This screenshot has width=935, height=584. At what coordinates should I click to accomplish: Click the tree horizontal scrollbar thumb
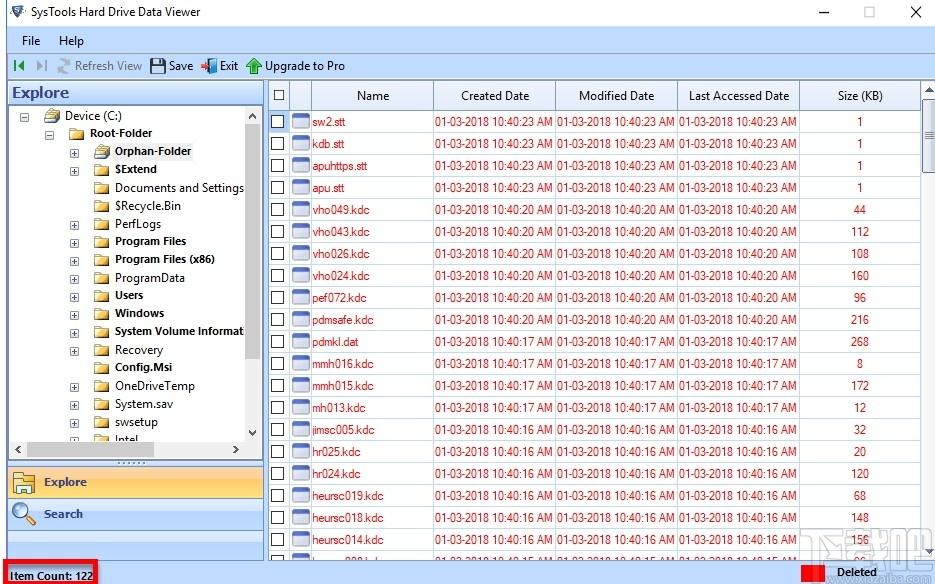[90, 449]
